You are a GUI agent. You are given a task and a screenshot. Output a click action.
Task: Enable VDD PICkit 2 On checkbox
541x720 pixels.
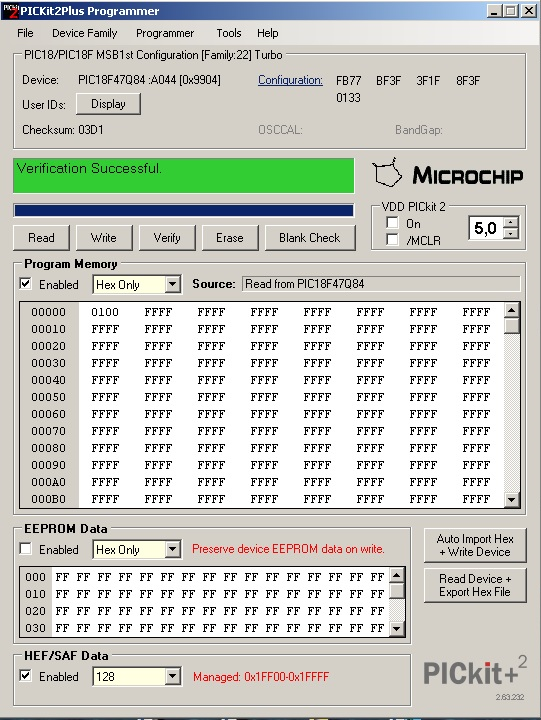click(392, 223)
